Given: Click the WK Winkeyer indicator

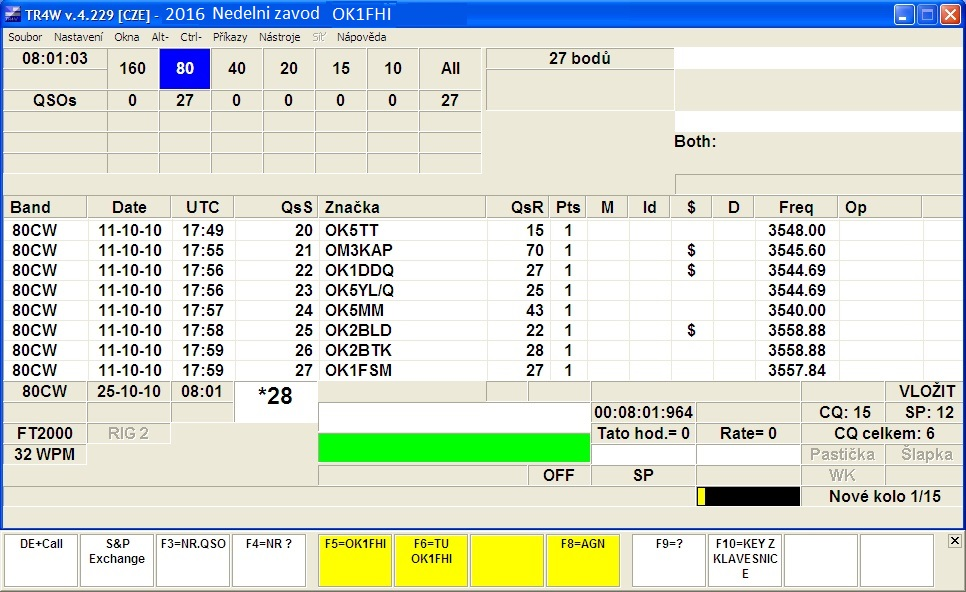Looking at the screenshot, I should tap(842, 475).
